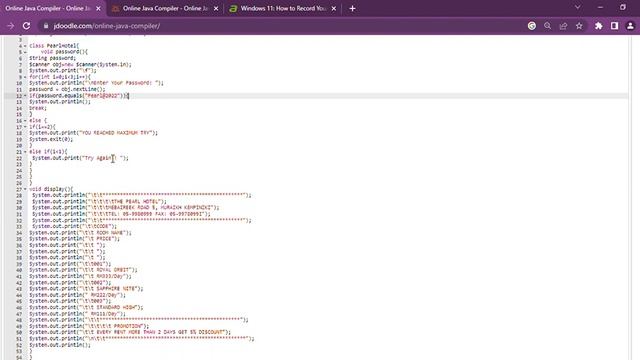The width and height of the screenshot is (640, 360).
Task: Share this page via share icon
Action: click(x=563, y=26)
